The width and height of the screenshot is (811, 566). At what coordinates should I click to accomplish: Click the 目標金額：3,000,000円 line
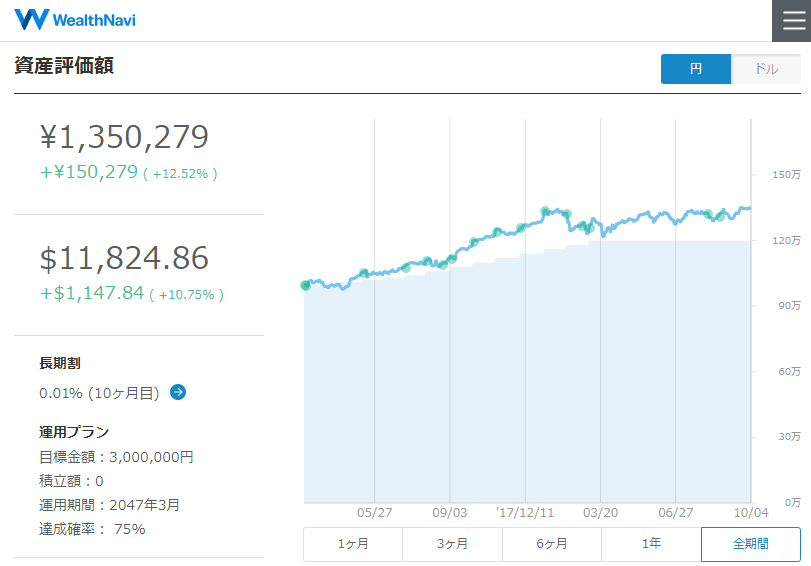pyautogui.click(x=116, y=457)
